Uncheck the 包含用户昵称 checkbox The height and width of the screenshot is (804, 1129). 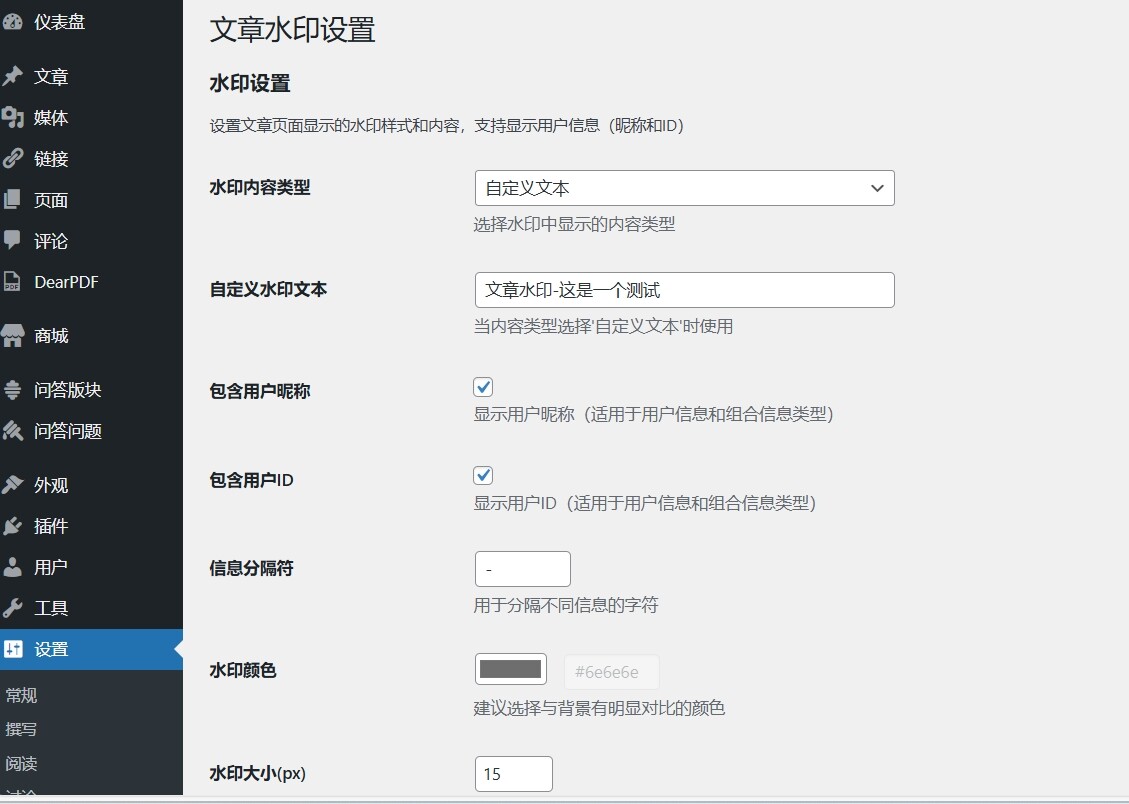pyautogui.click(x=483, y=387)
